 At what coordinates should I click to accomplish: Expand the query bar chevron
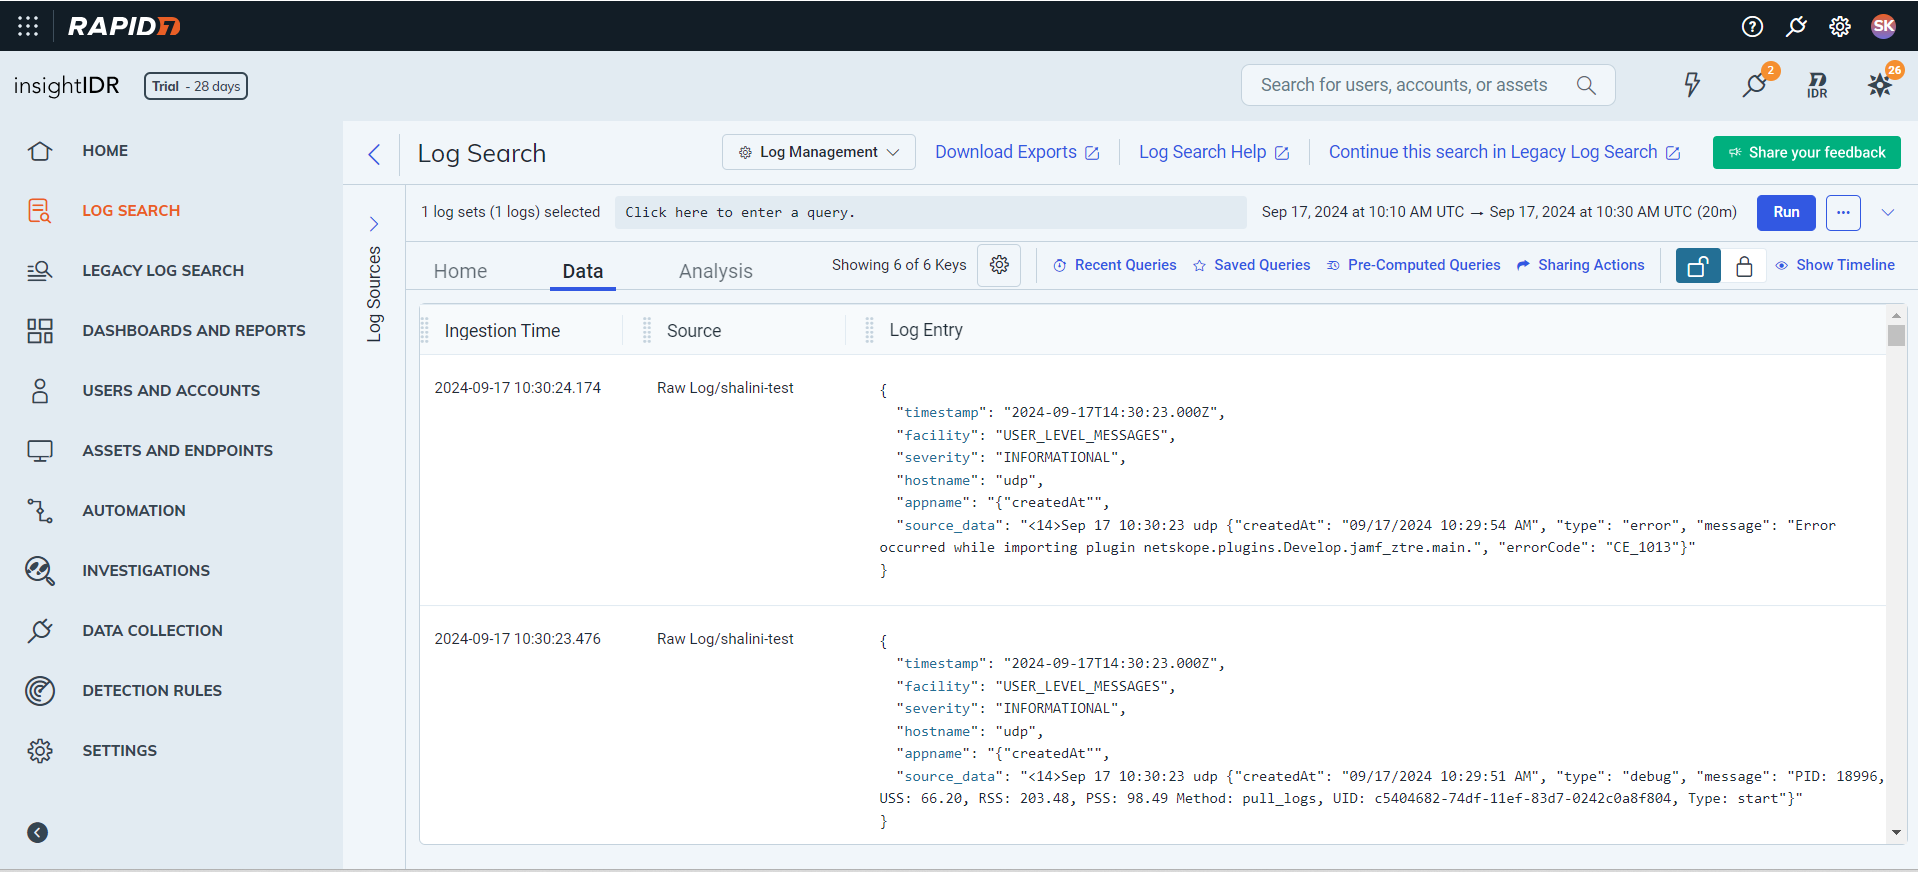1888,212
